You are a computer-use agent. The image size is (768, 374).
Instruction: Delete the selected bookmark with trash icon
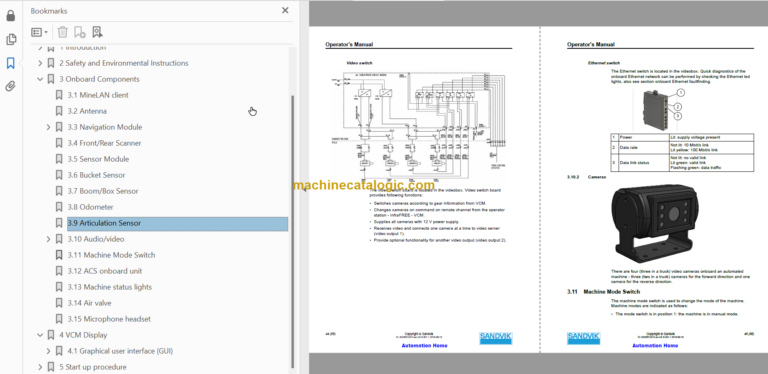[x=63, y=32]
